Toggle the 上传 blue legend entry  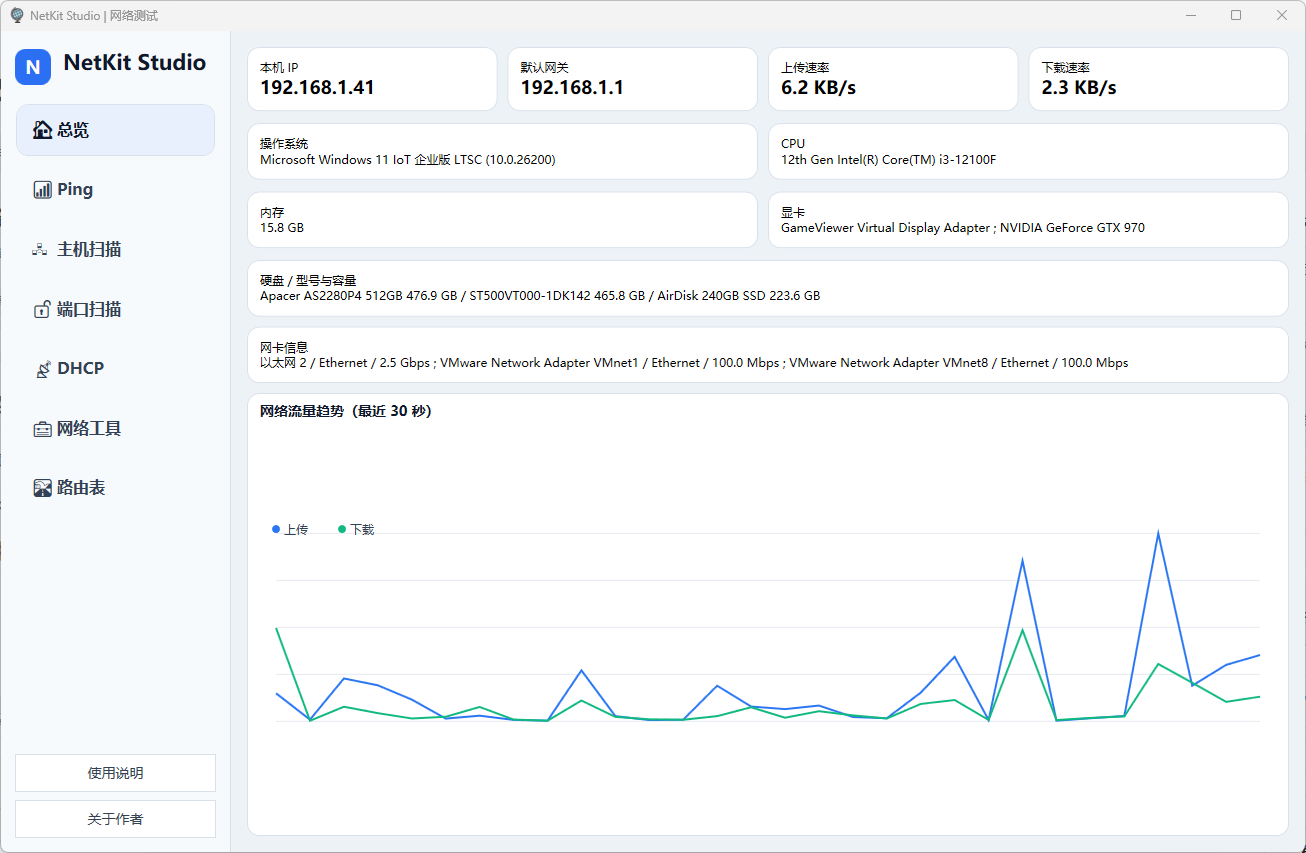[290, 529]
